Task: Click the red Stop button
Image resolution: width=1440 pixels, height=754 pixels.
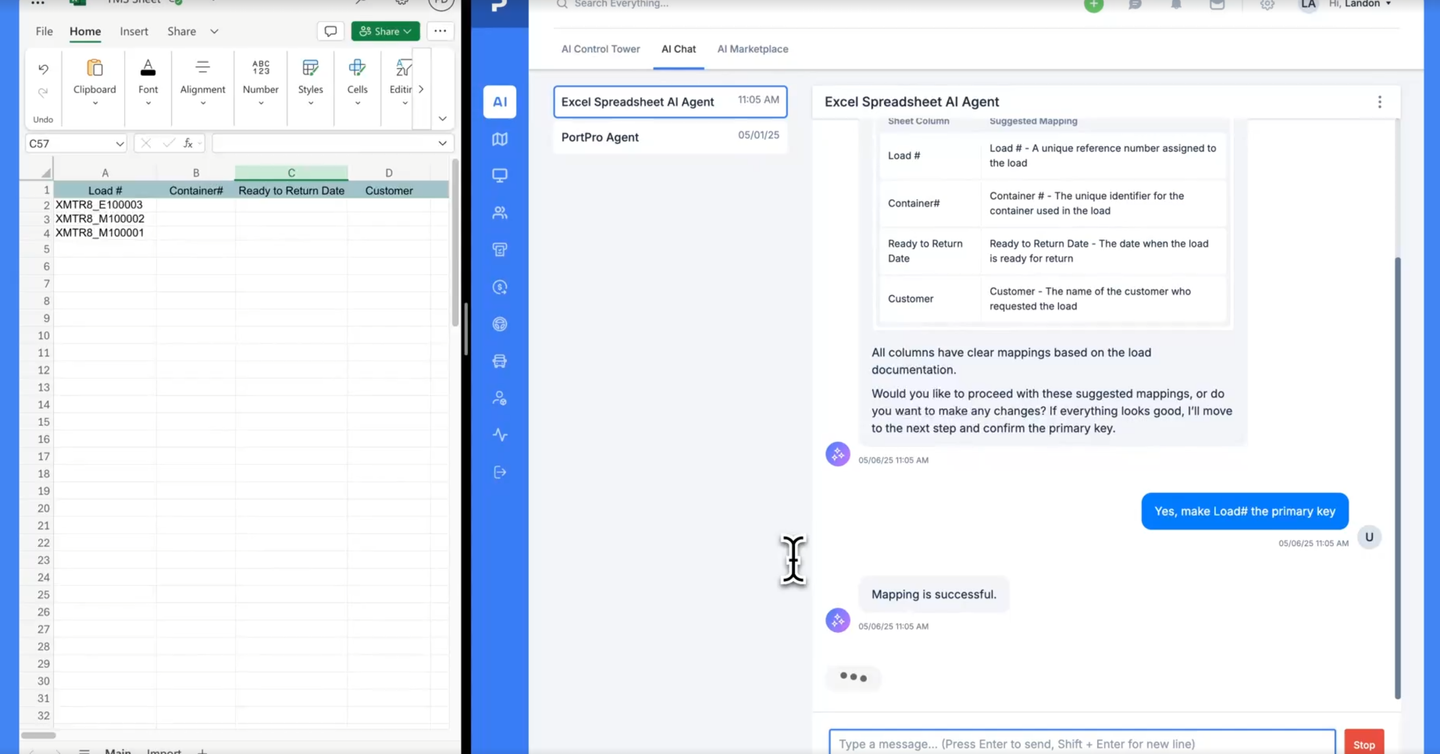Action: [1364, 743]
